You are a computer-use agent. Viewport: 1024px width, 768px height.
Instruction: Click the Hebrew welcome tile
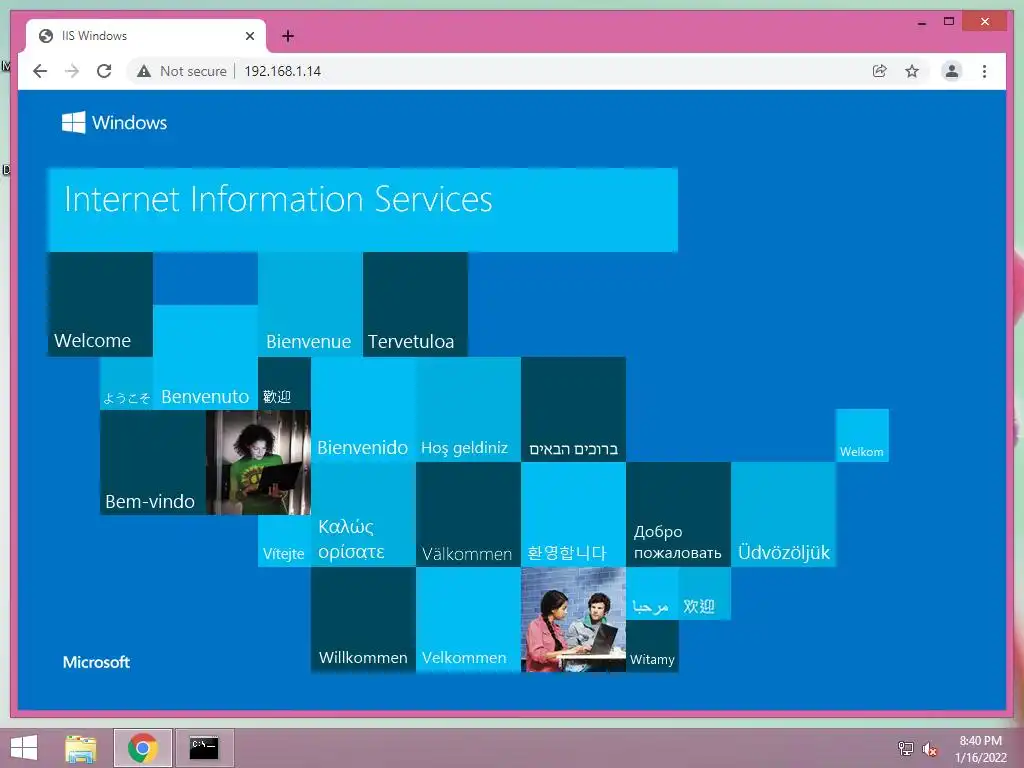point(573,409)
